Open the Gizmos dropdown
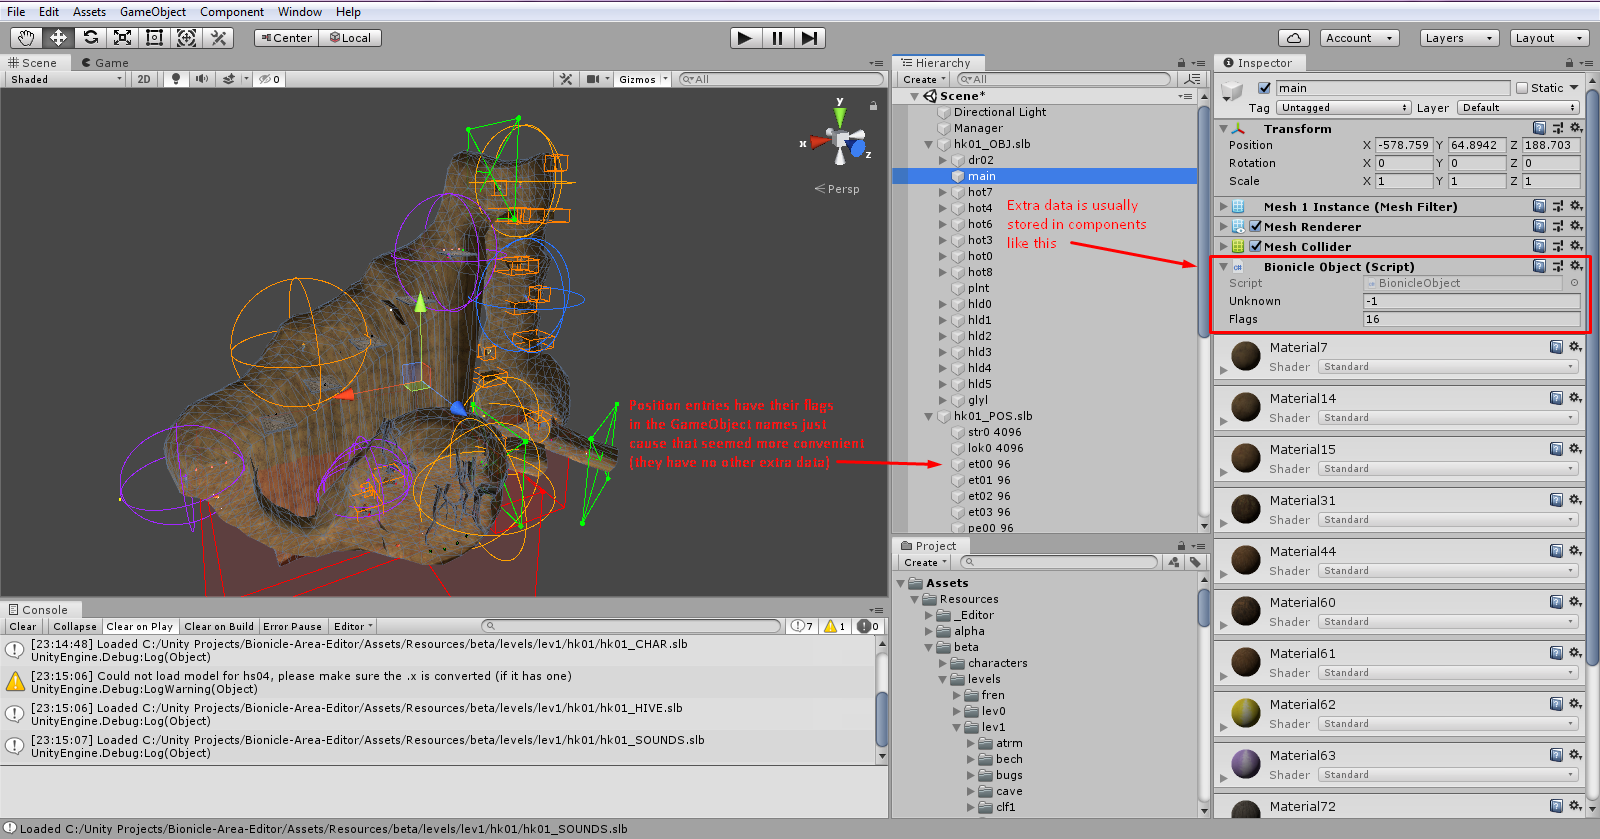This screenshot has width=1600, height=839. 642,79
